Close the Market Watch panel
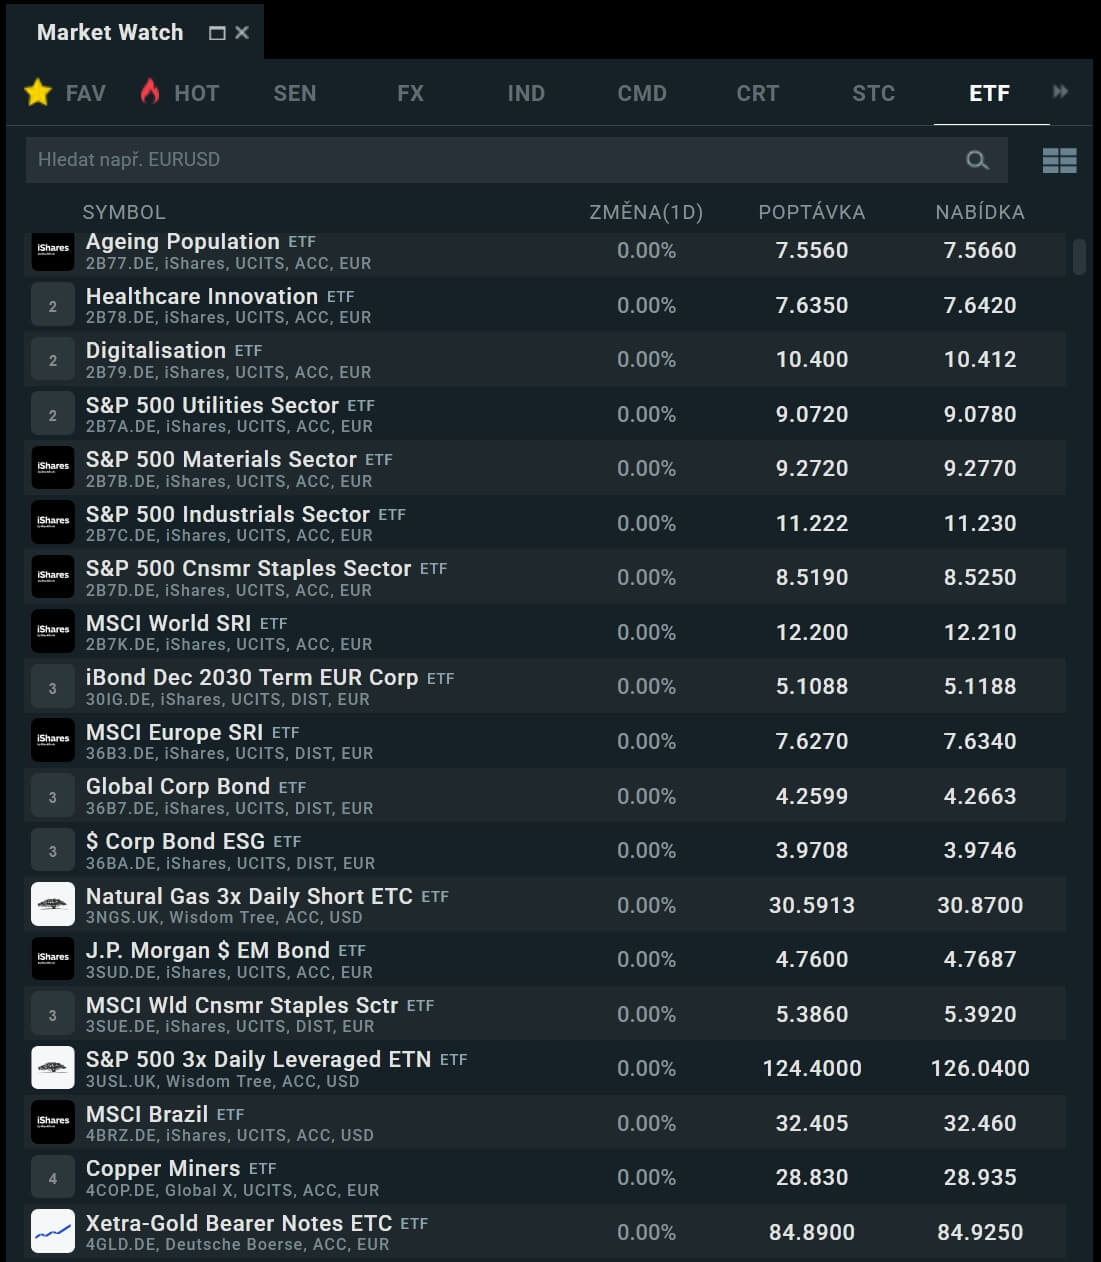Viewport: 1101px width, 1262px height. click(242, 33)
